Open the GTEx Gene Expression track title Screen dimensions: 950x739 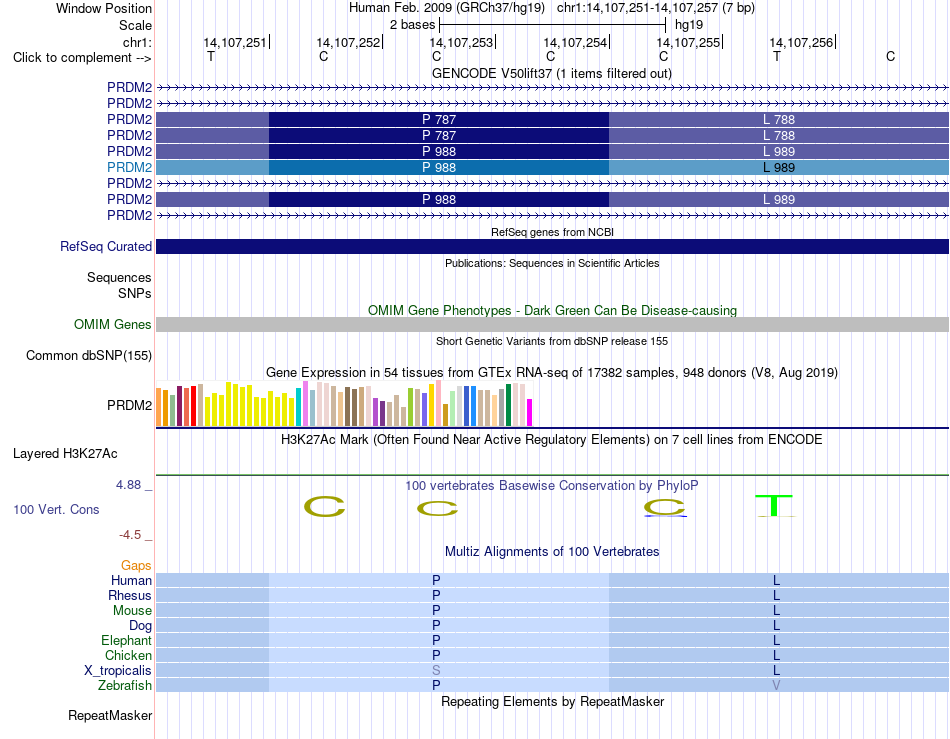click(x=552, y=373)
